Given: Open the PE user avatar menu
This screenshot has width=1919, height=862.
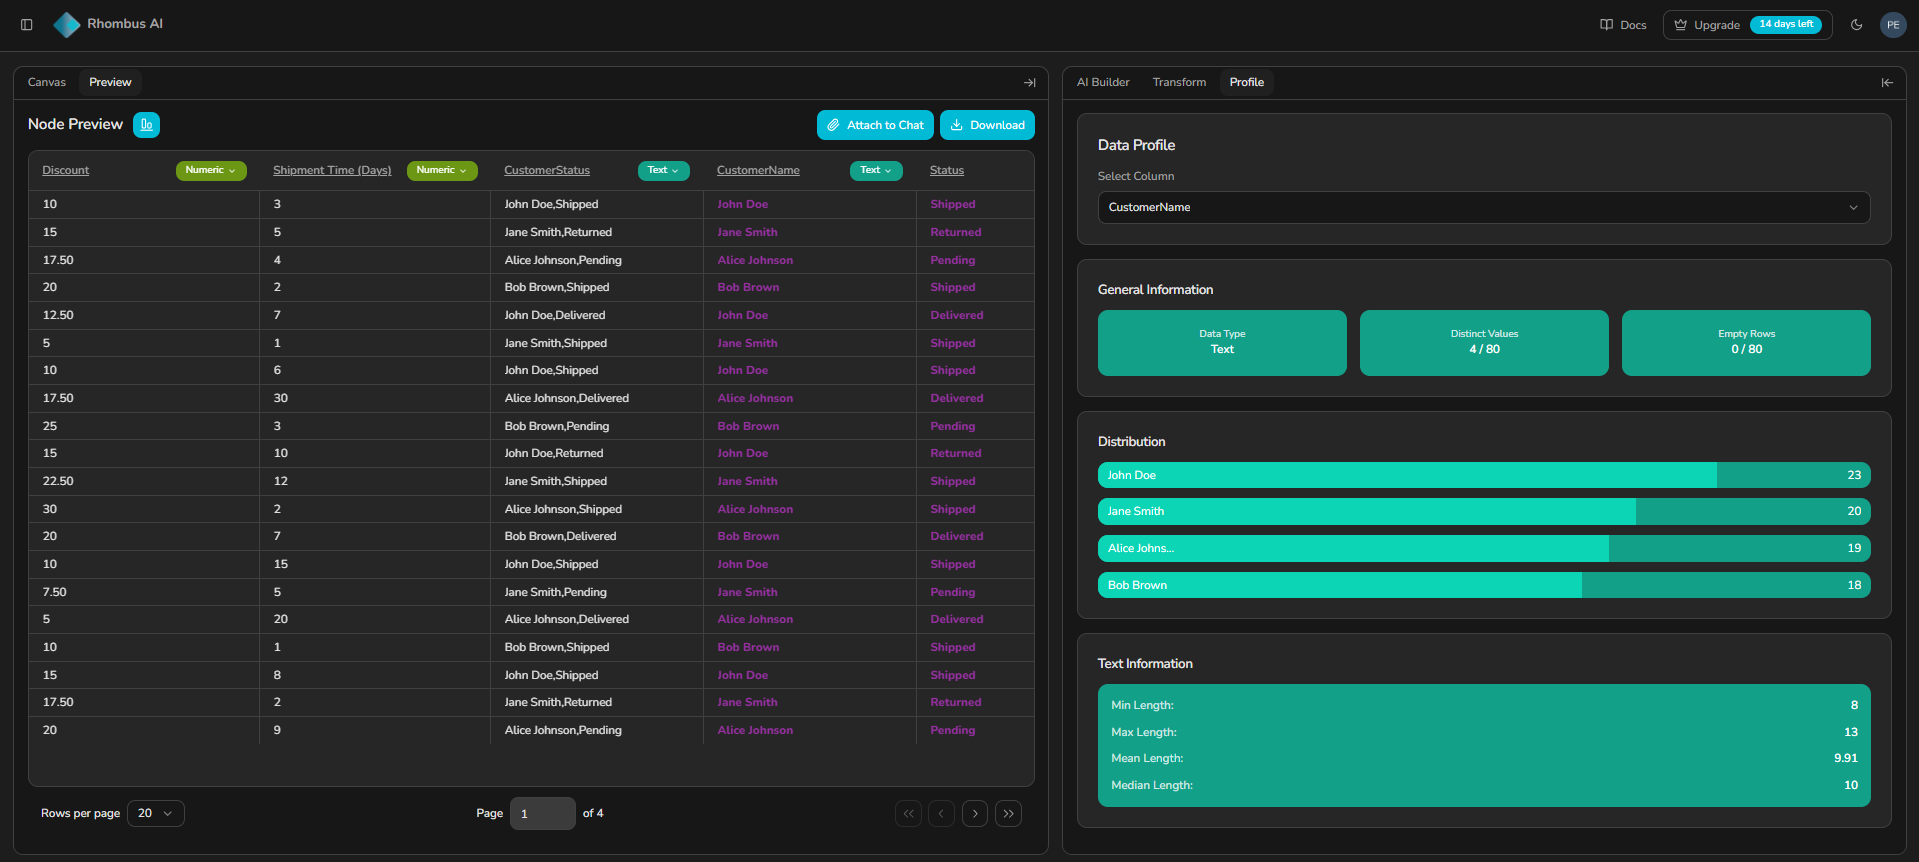Looking at the screenshot, I should coord(1893,25).
